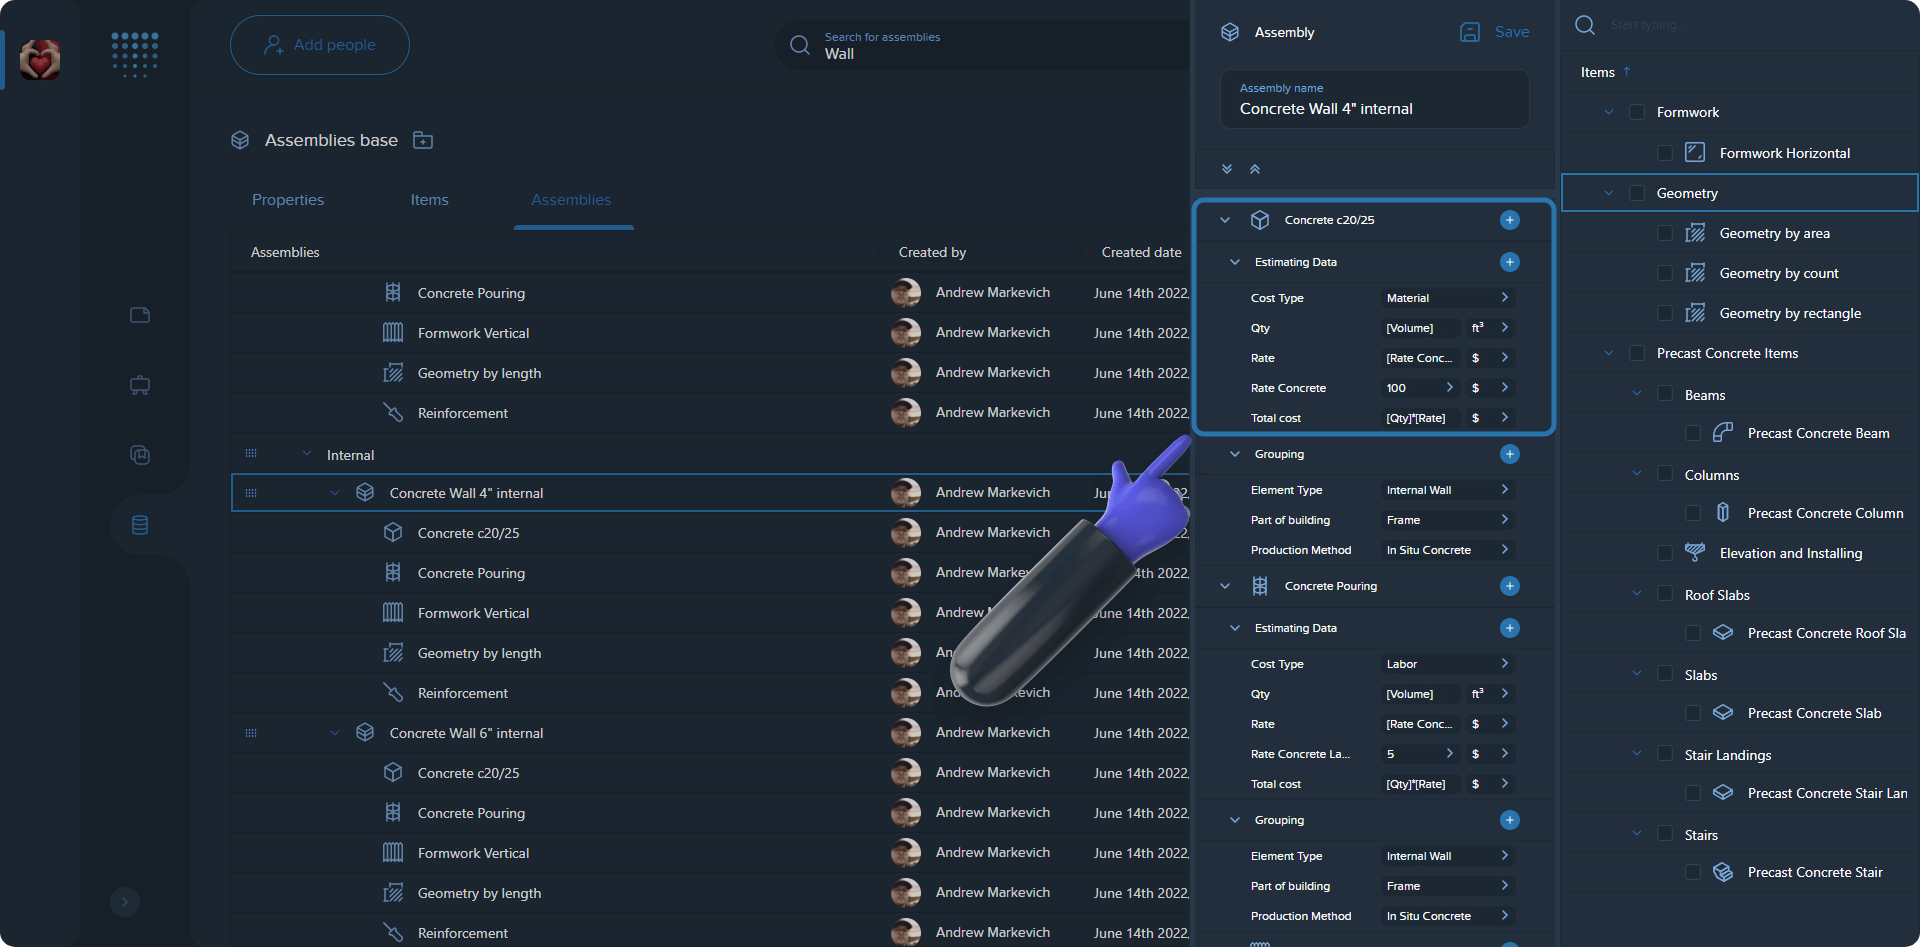This screenshot has width=1920, height=947.
Task: Open the monitor icon in left sidebar
Action: point(140,385)
